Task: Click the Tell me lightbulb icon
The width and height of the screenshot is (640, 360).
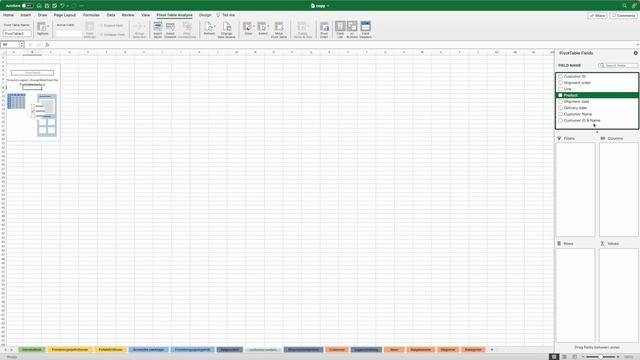Action: click(x=218, y=15)
